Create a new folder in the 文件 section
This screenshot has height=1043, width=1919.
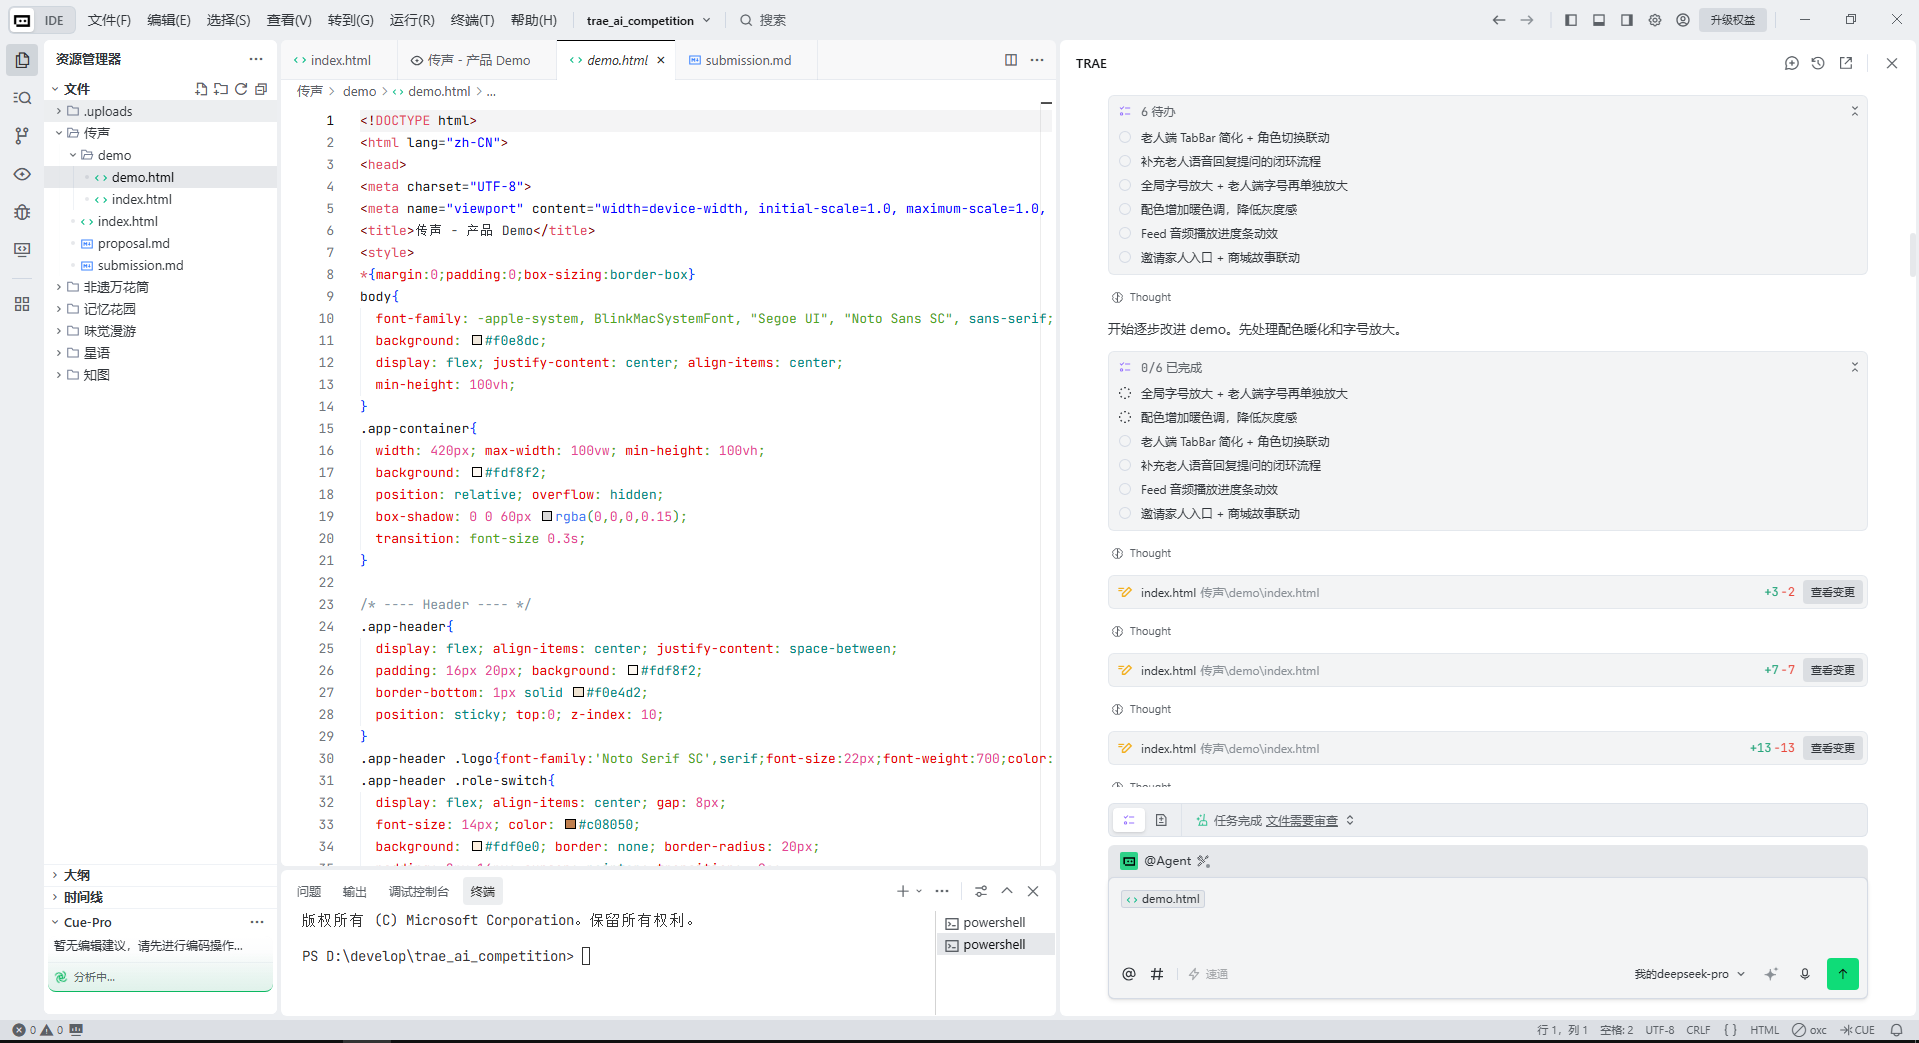(x=221, y=89)
